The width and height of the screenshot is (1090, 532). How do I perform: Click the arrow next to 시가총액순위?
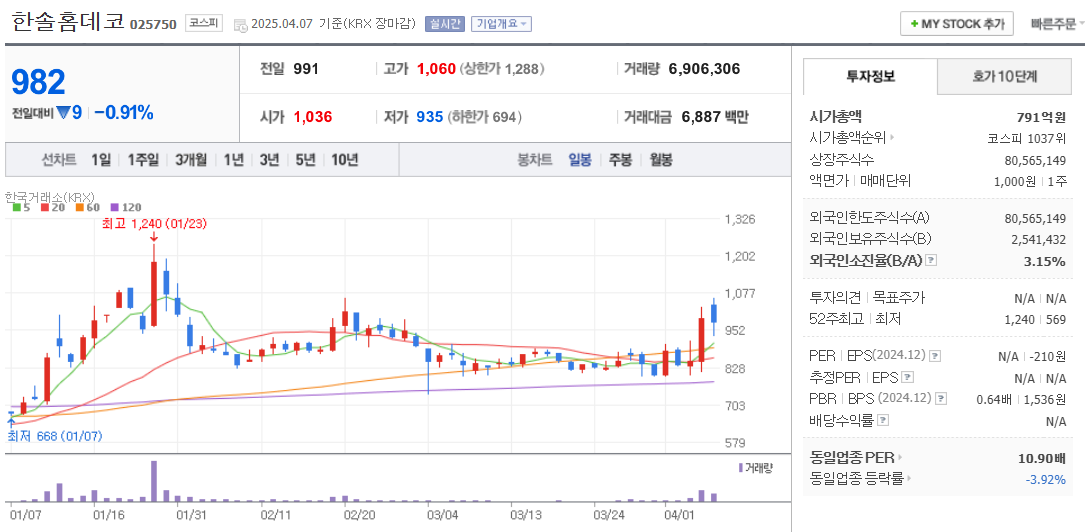click(891, 138)
